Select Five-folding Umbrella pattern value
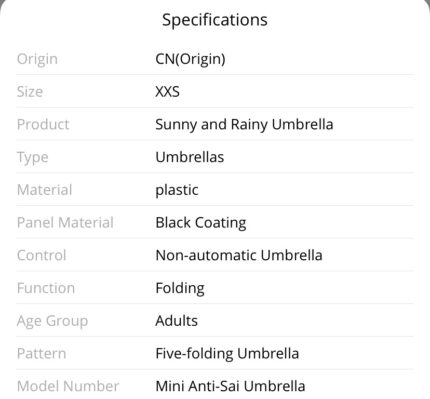 tap(227, 354)
